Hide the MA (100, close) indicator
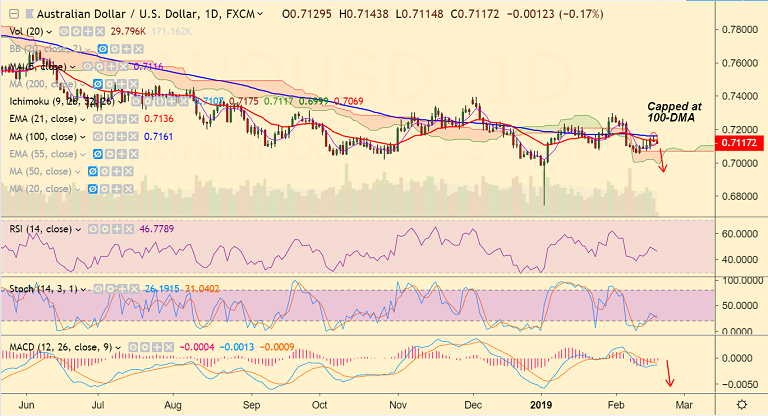 (97, 137)
